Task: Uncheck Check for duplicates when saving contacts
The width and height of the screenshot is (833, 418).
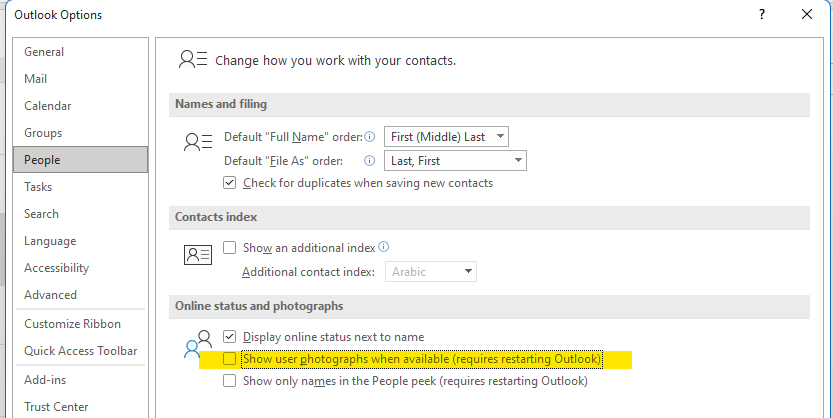Action: coord(230,183)
